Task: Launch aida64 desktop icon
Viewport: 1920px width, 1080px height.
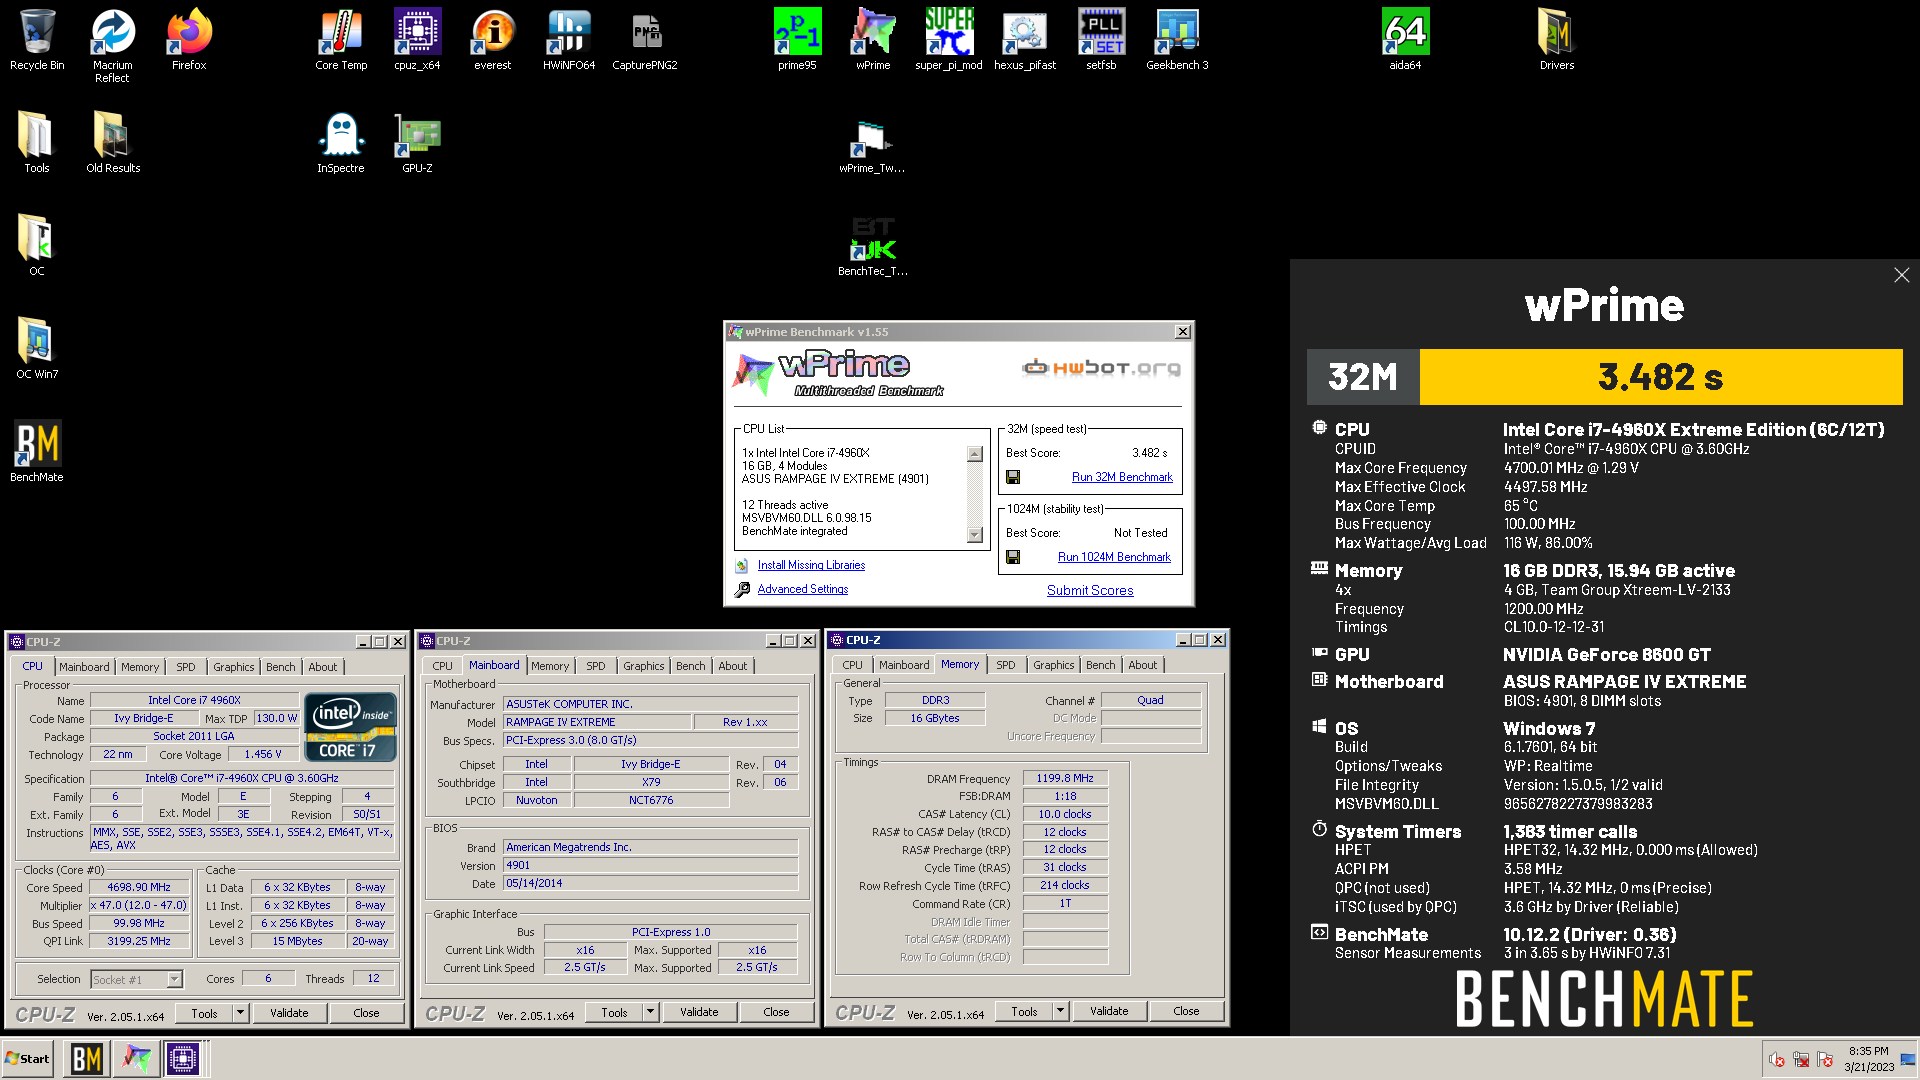Action: point(1405,40)
